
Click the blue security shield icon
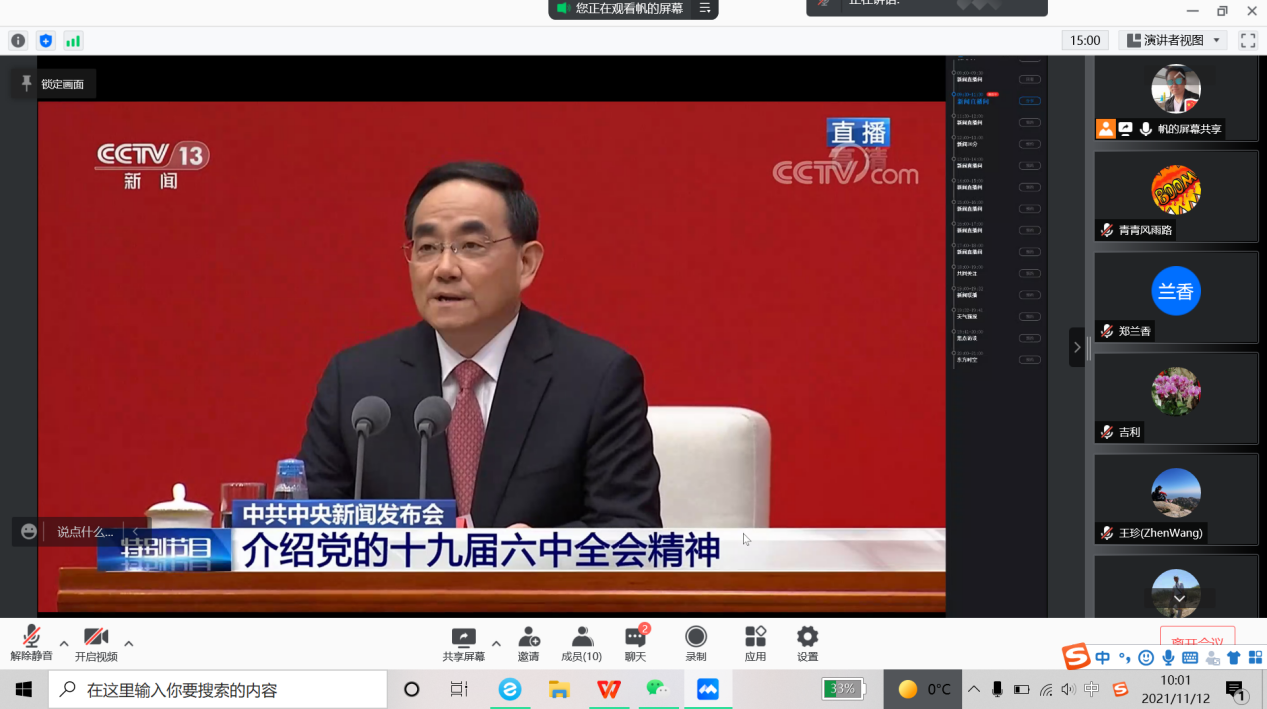[45, 41]
